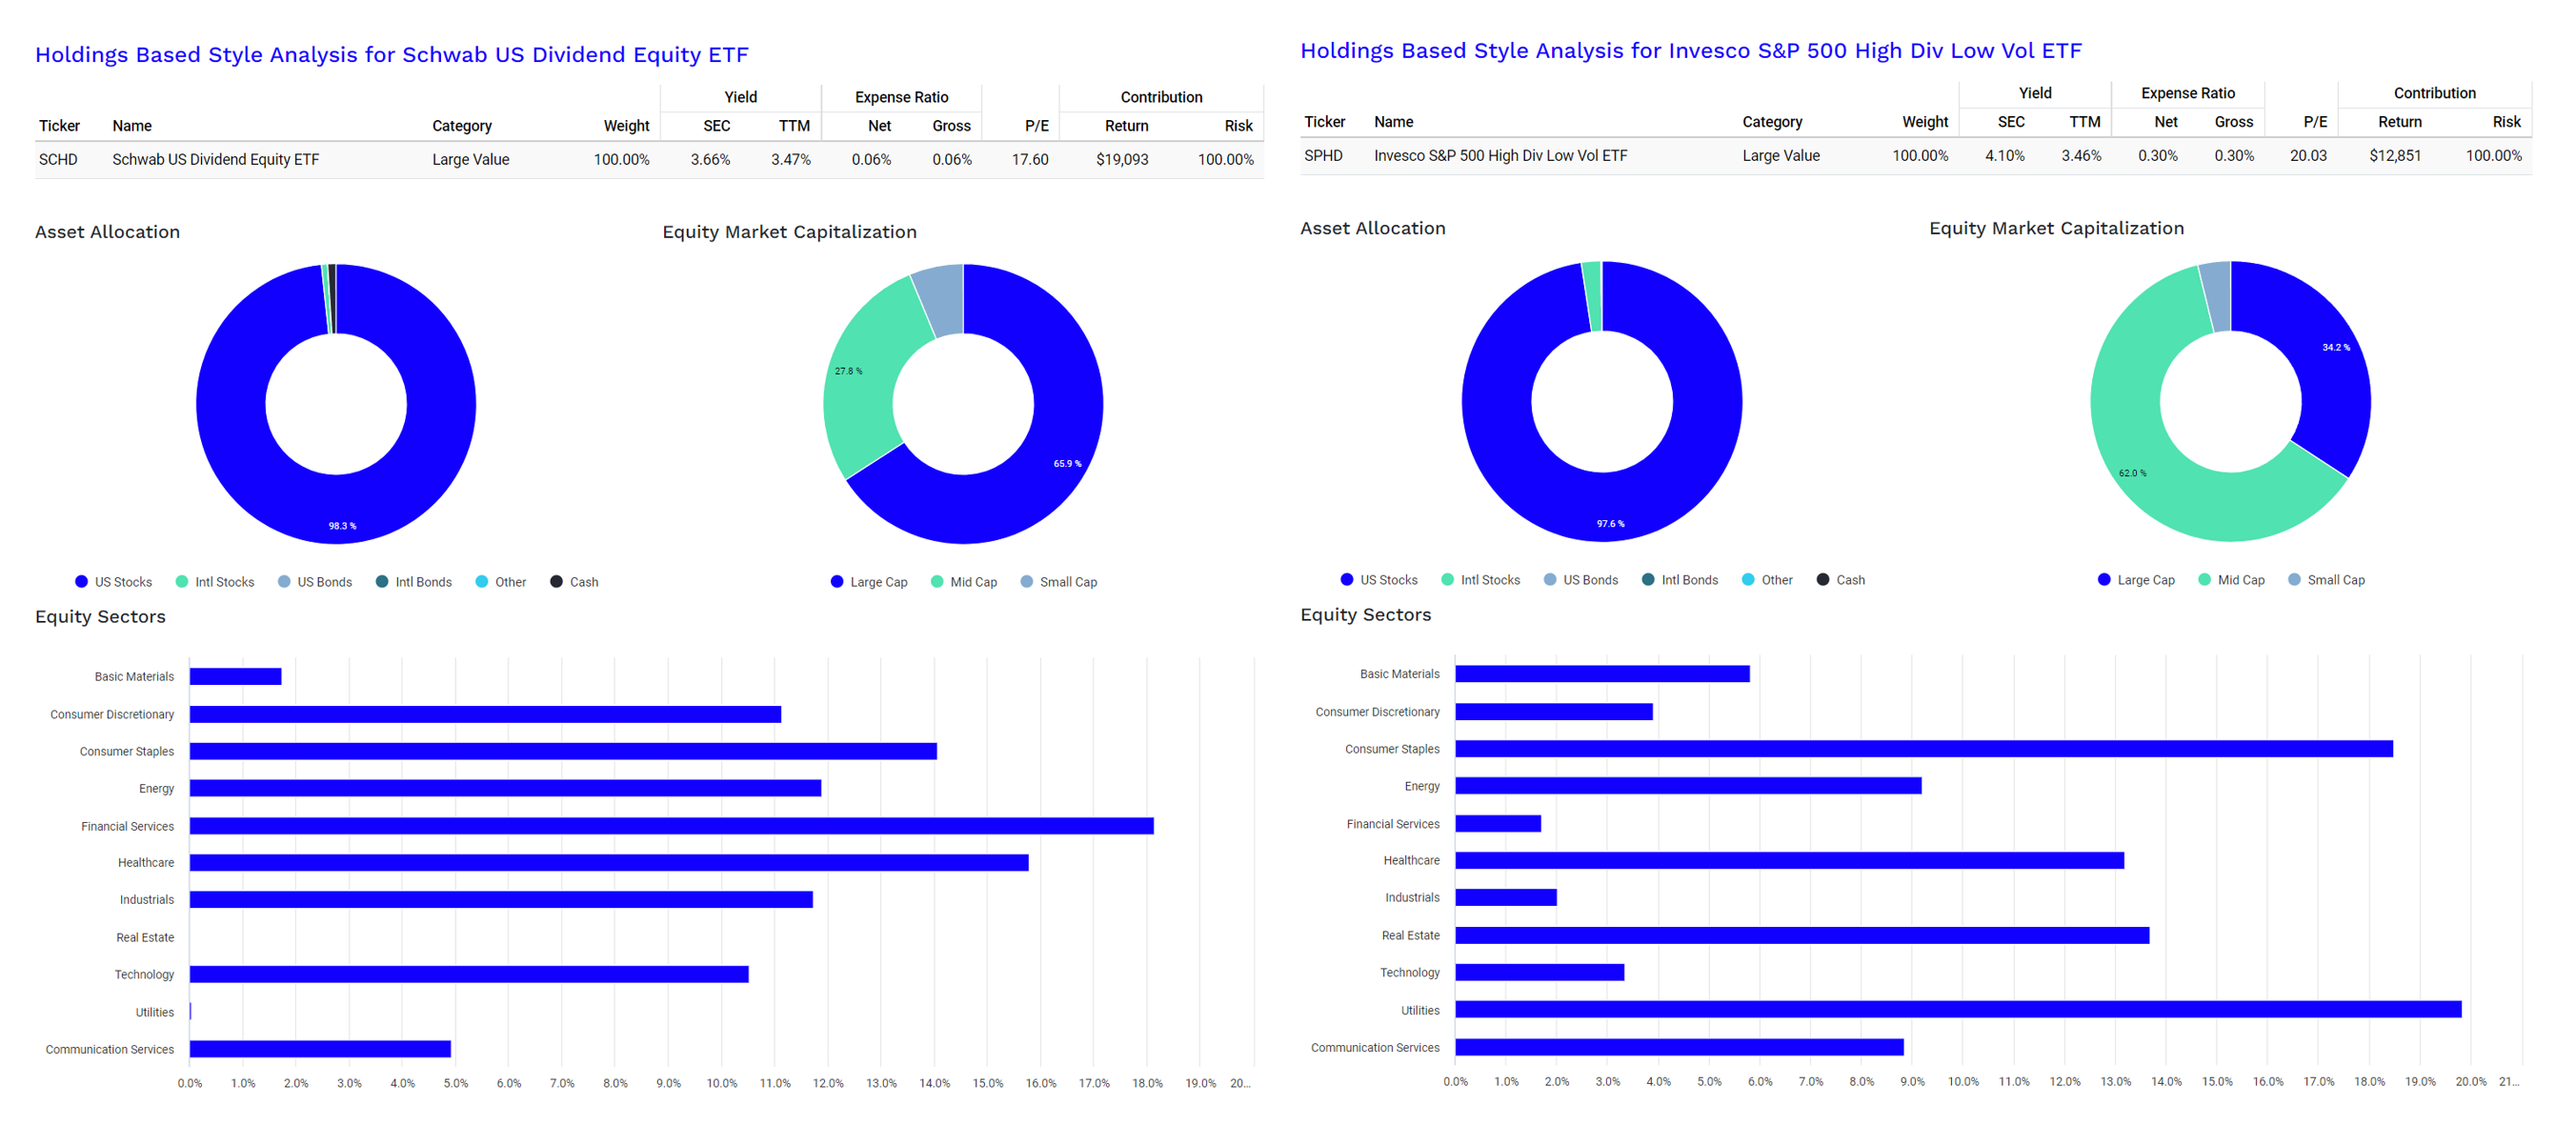Click the SPHD ticker cell
The width and height of the screenshot is (2576, 1145).
tap(1323, 156)
